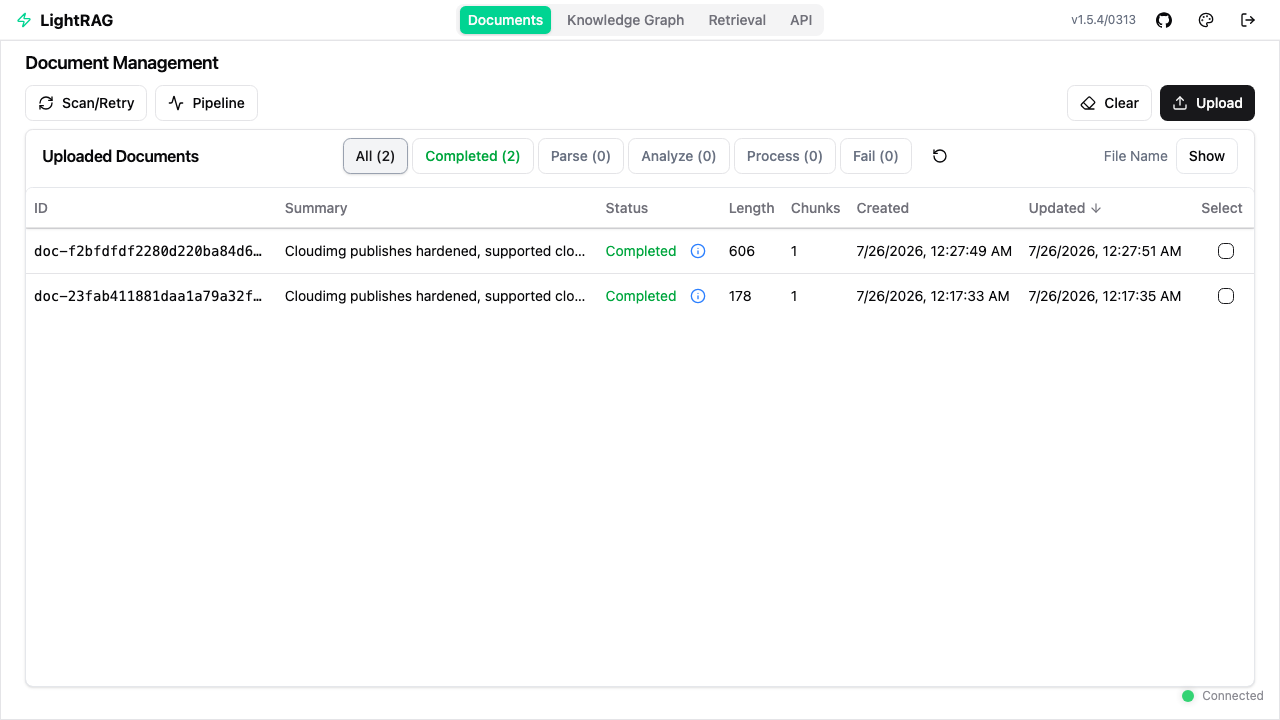Open info icon for doc-f2bfdfdf row
The height and width of the screenshot is (720, 1280).
(x=698, y=251)
